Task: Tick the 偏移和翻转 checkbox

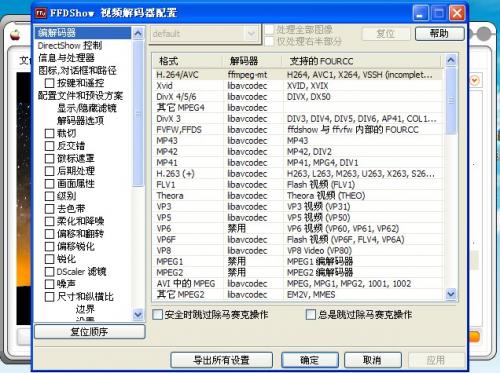Action: click(49, 234)
